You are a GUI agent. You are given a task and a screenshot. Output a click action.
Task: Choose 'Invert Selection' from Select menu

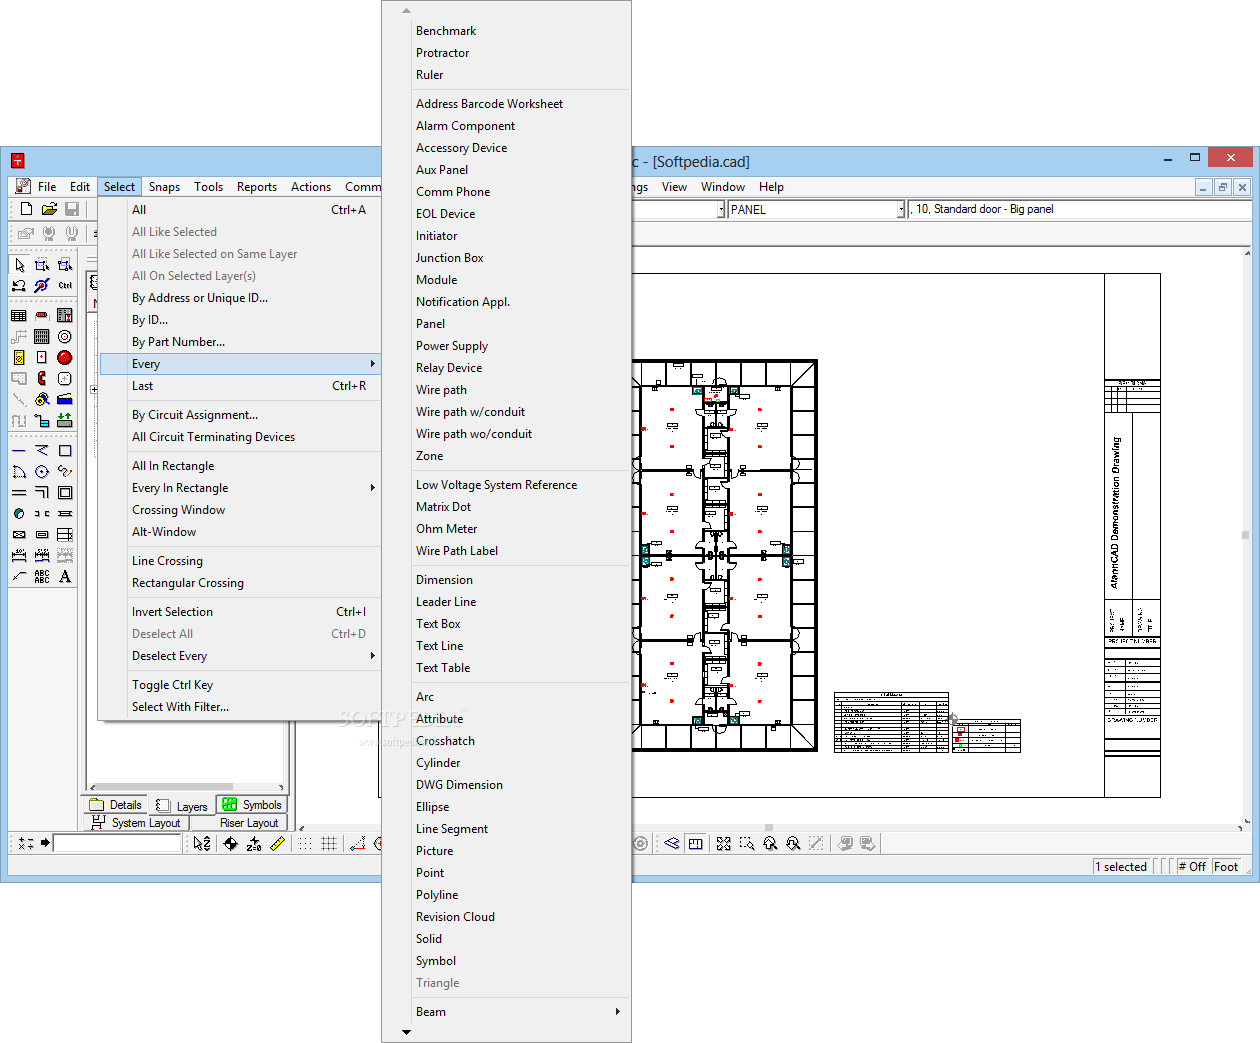point(240,612)
